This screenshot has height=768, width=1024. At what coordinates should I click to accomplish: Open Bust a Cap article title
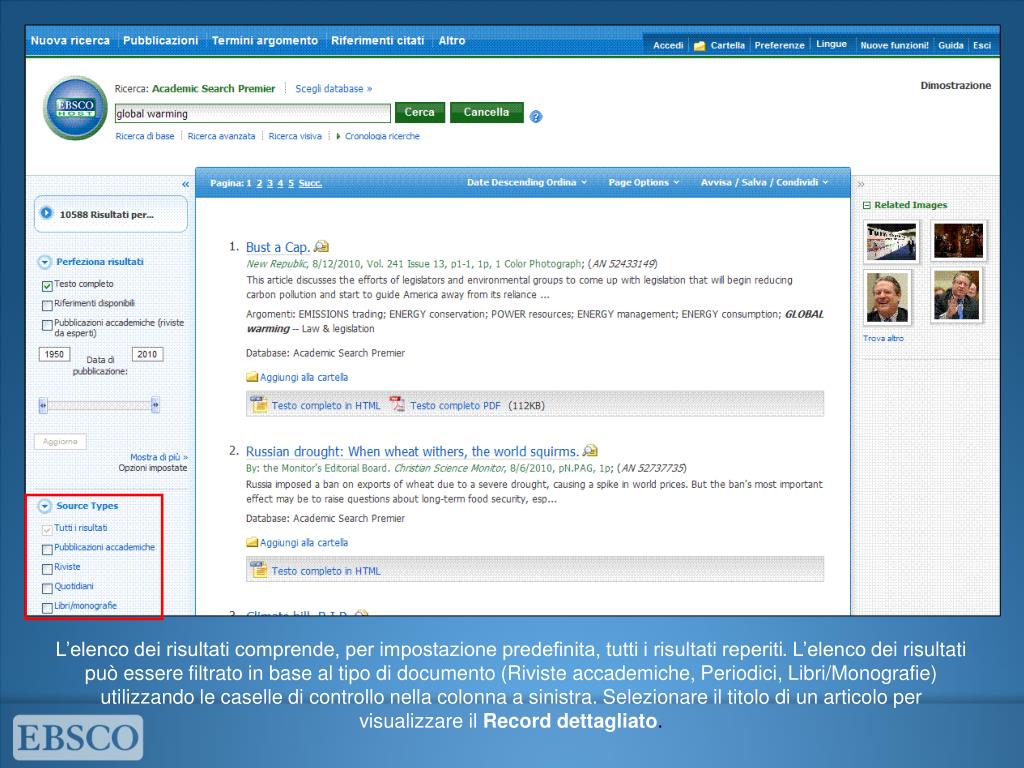(x=278, y=248)
